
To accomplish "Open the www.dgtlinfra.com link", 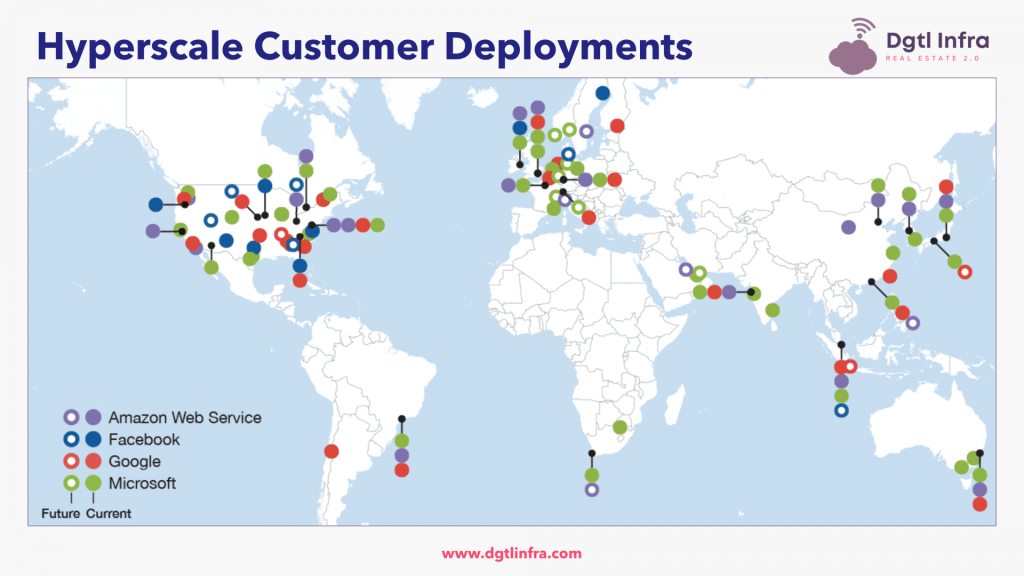I will coord(511,553).
